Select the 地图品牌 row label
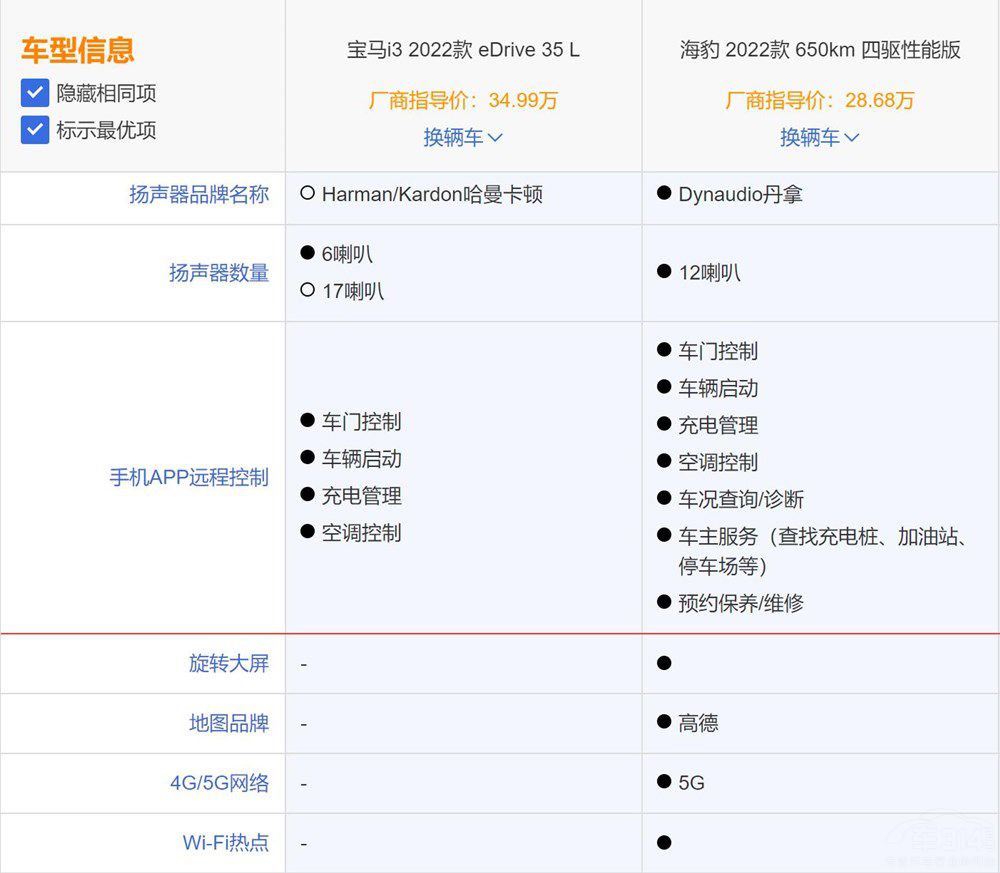This screenshot has width=1000, height=873. click(x=229, y=723)
